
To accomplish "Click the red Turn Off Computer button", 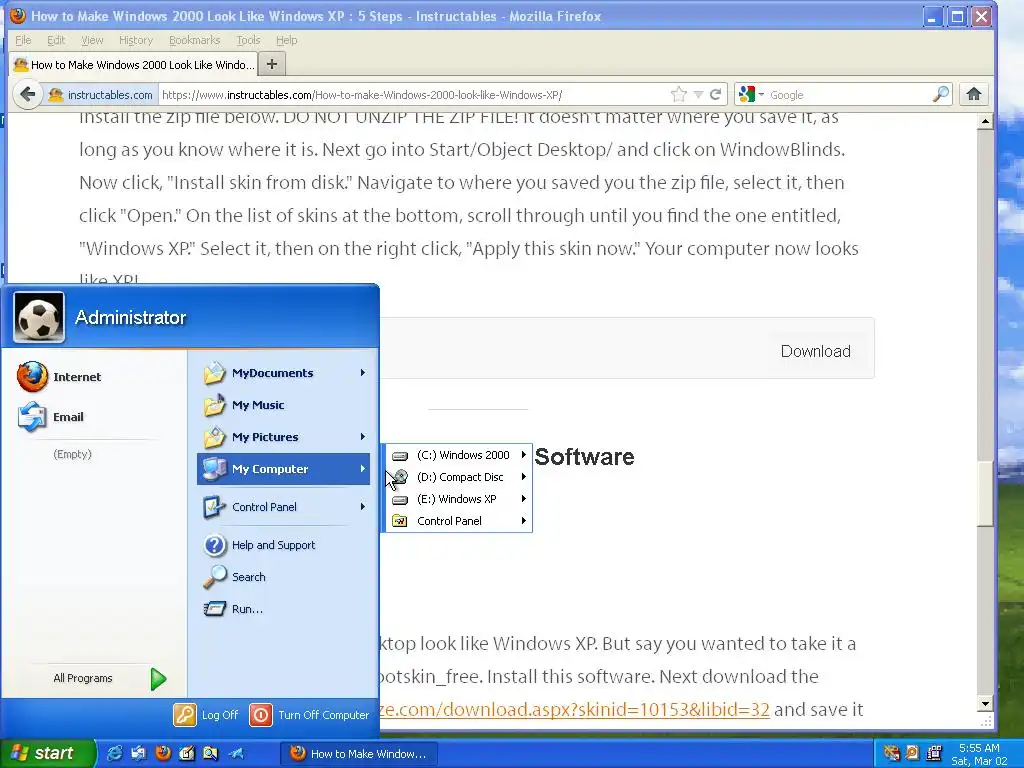I will [x=261, y=715].
